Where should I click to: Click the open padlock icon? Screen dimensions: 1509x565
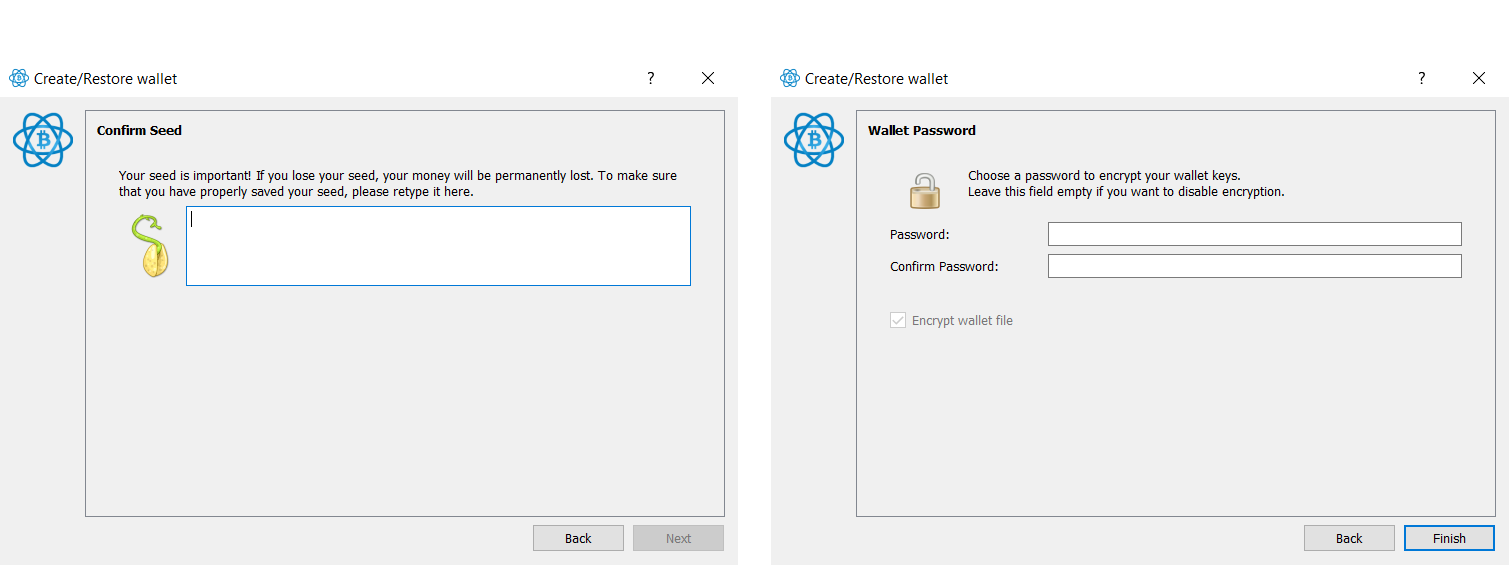click(925, 190)
